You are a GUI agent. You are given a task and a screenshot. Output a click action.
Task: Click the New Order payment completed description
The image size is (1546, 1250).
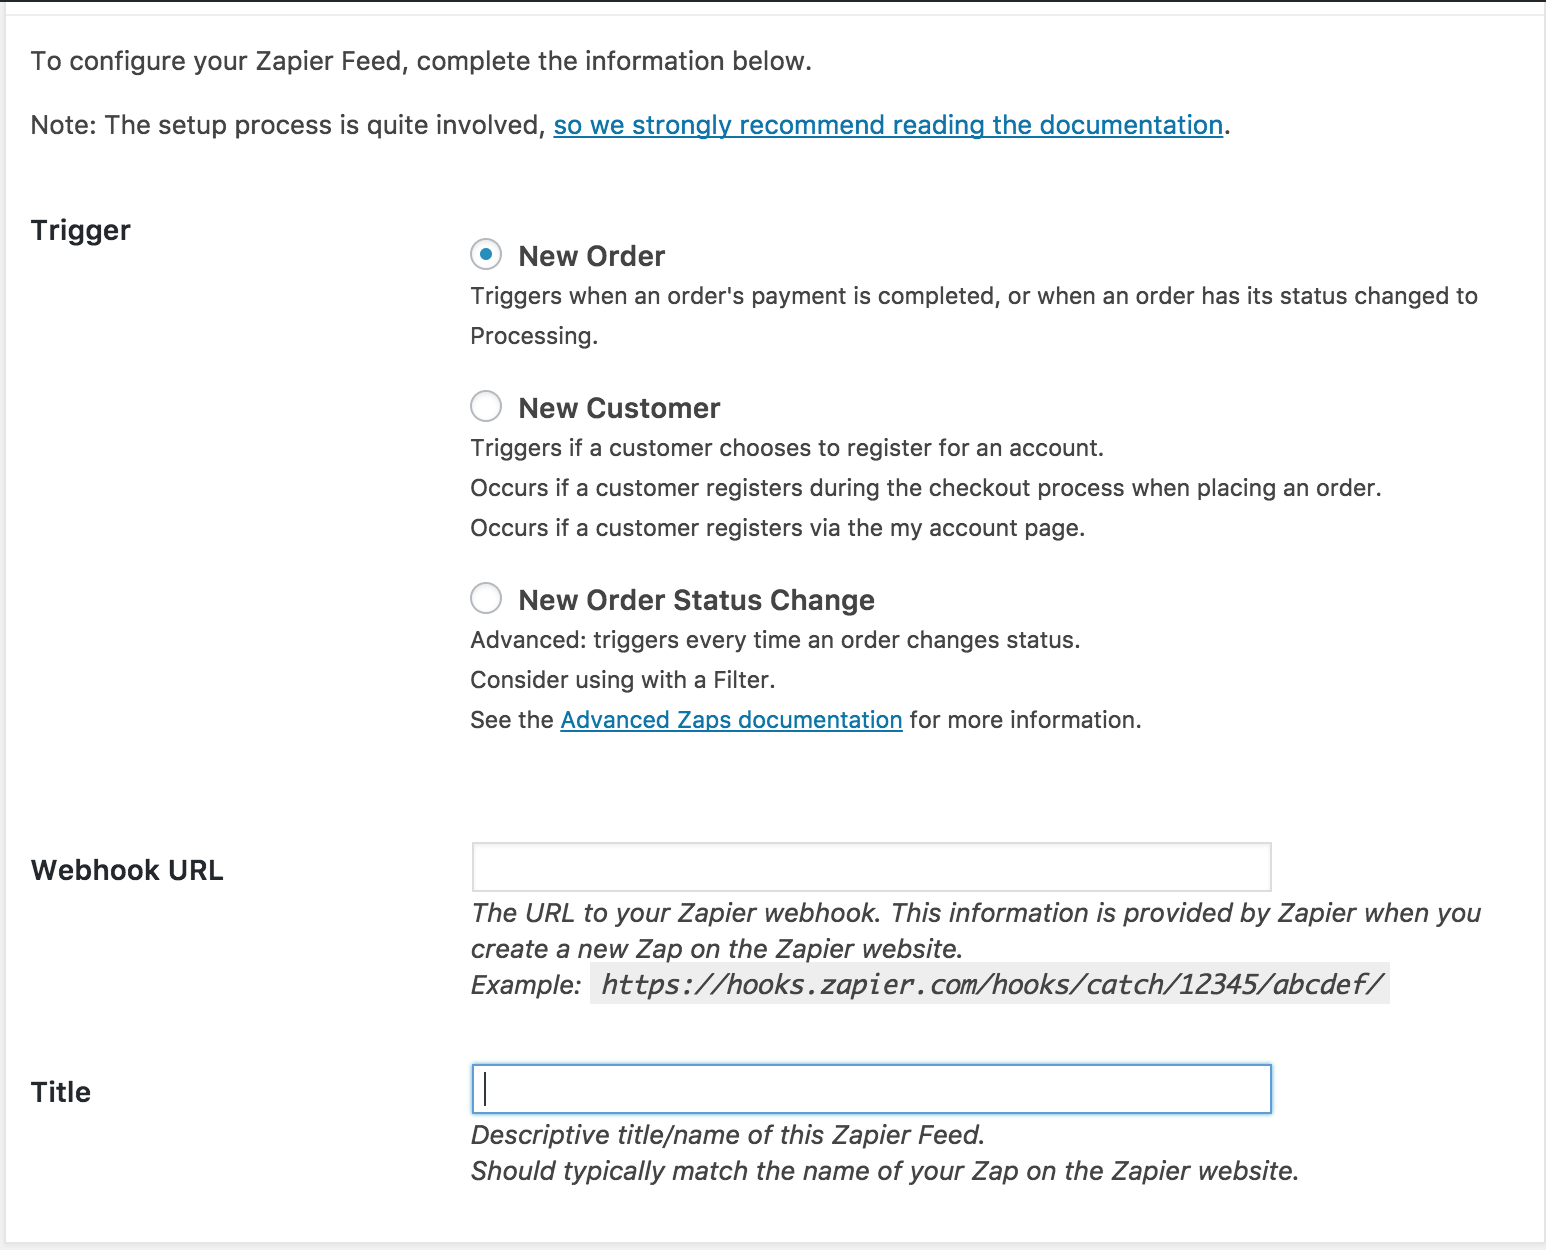click(x=974, y=316)
